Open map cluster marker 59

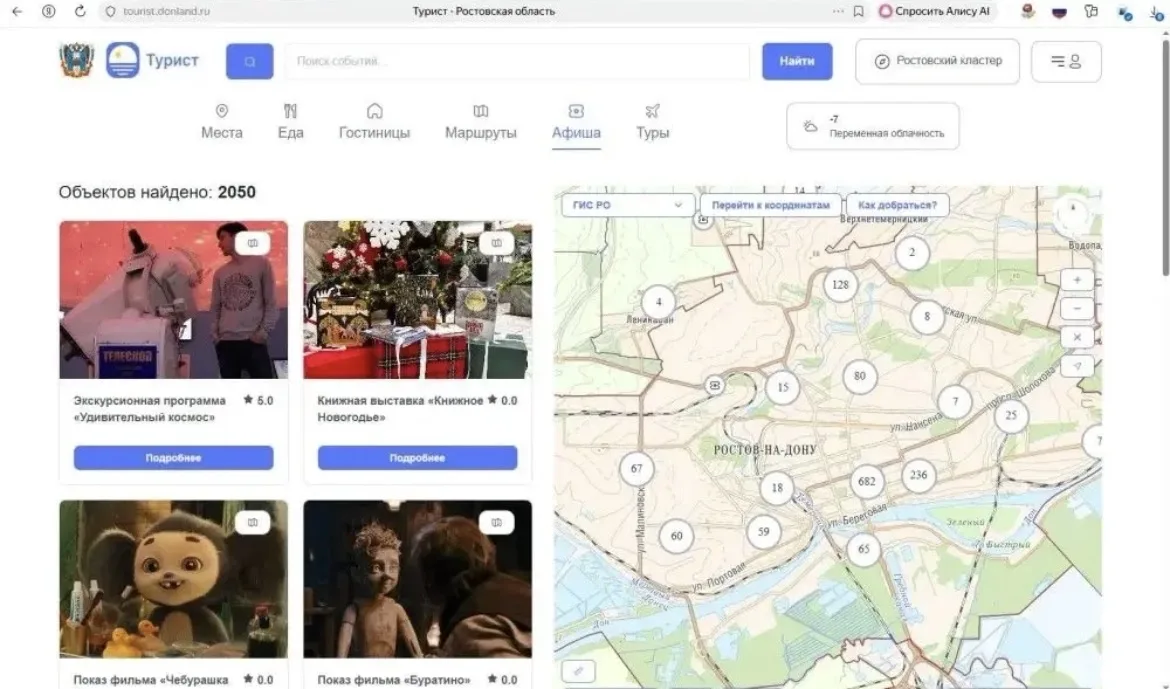(x=763, y=532)
